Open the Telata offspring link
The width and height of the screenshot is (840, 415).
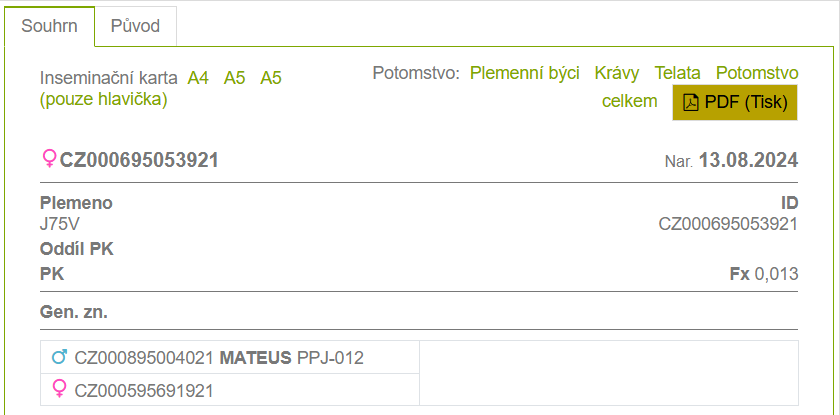pos(678,73)
